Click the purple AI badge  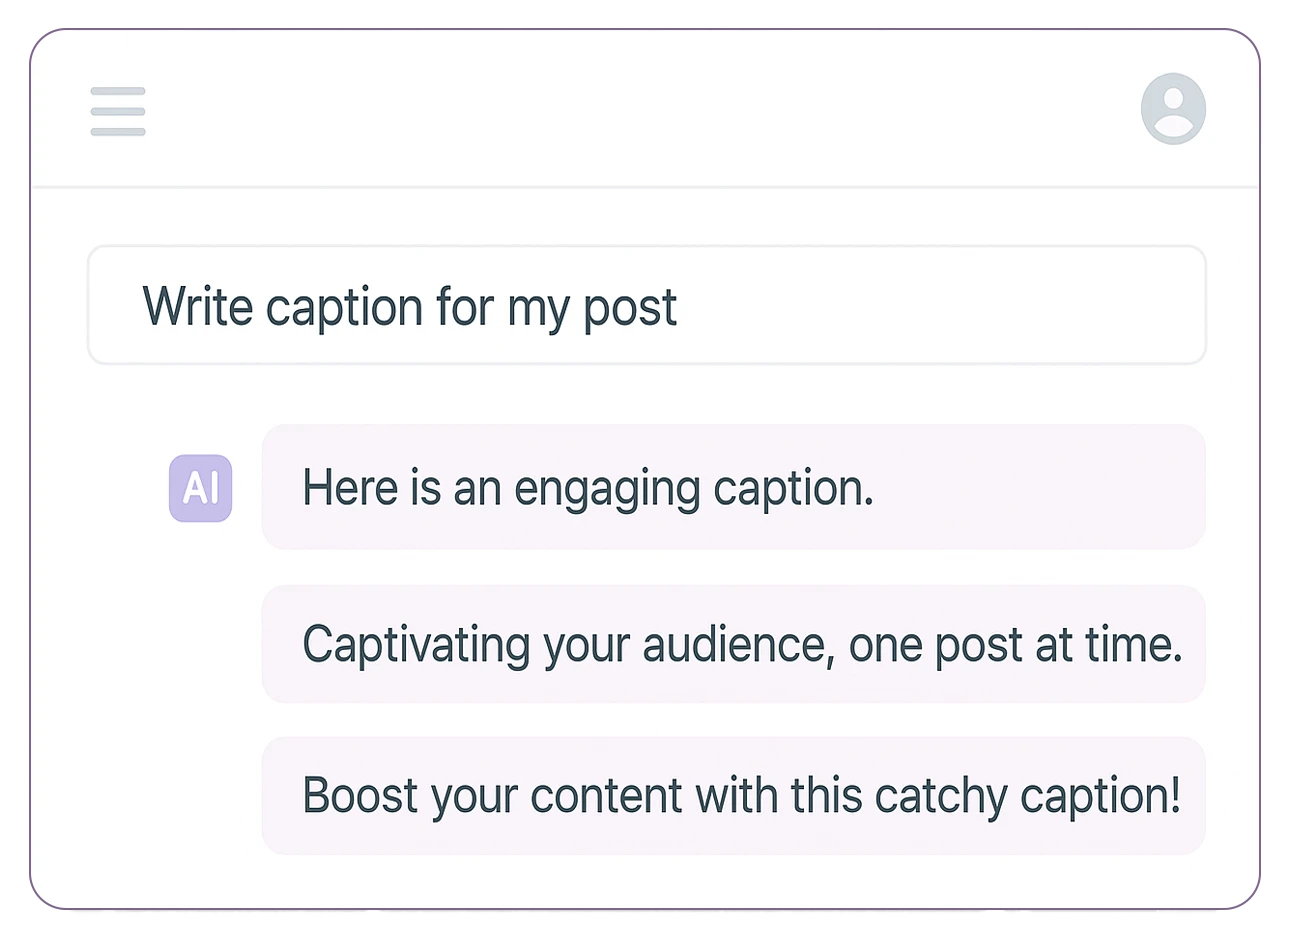coord(200,488)
